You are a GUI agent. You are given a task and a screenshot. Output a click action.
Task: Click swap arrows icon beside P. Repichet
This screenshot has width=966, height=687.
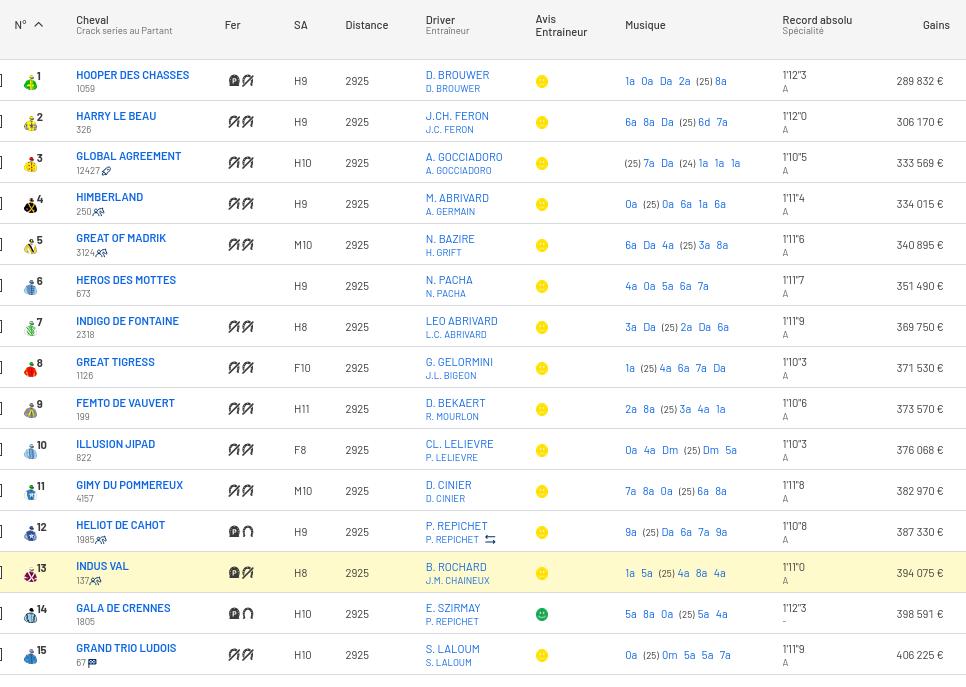pos(490,540)
